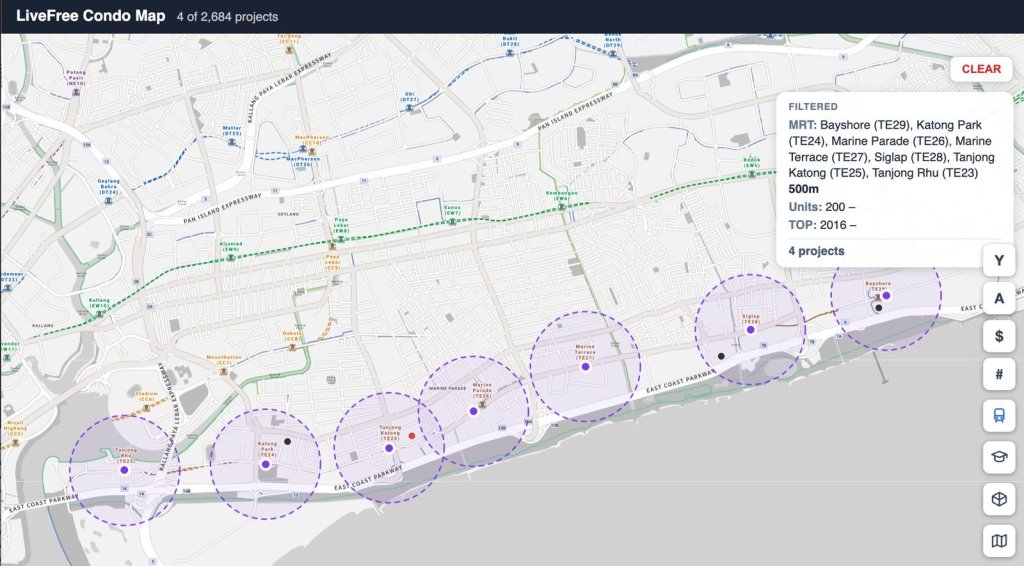
Task: Click the Kembangan (EW6) station icon
Action: [562, 206]
